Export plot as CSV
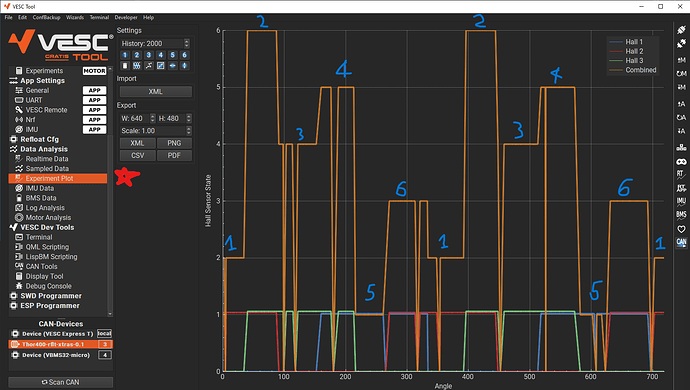The image size is (690, 390). 137,155
